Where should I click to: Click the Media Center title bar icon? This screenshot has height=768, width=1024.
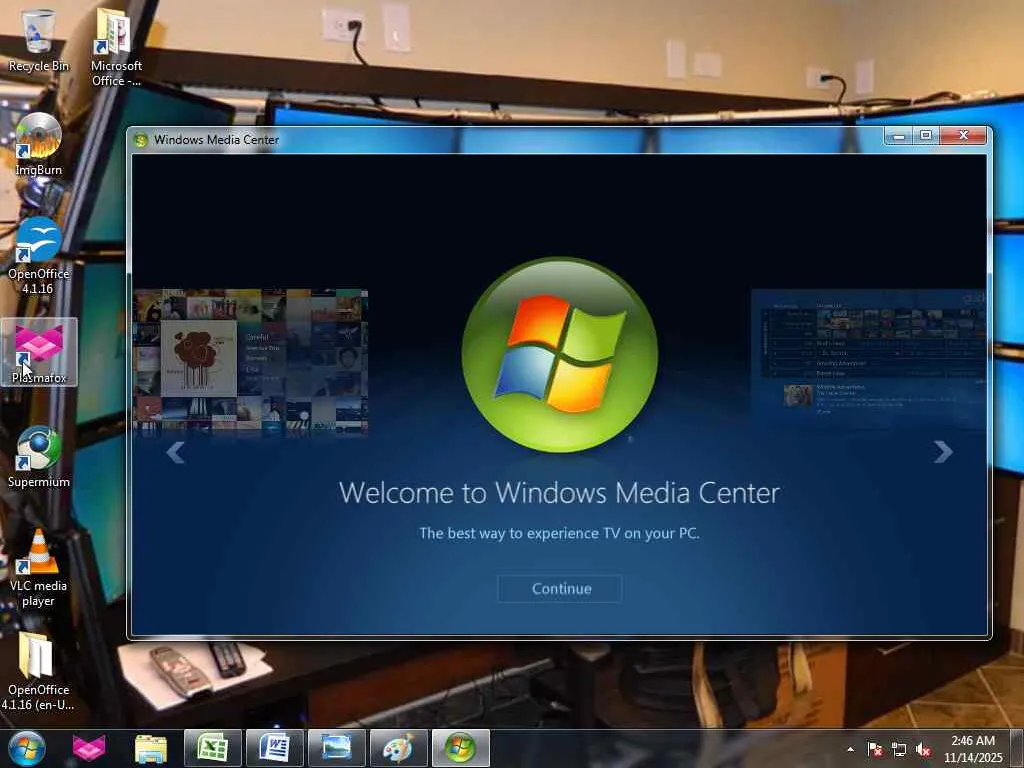pos(140,140)
